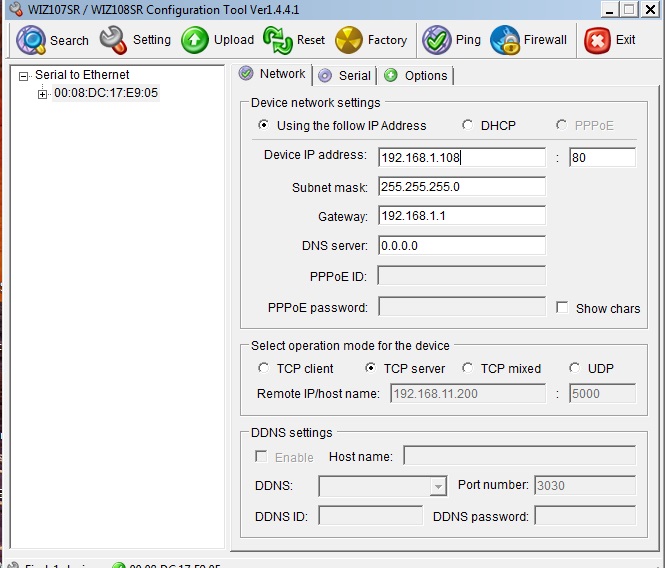This screenshot has height=568, width=665.
Task: Click the DDNS Host name field
Action: coord(520,456)
